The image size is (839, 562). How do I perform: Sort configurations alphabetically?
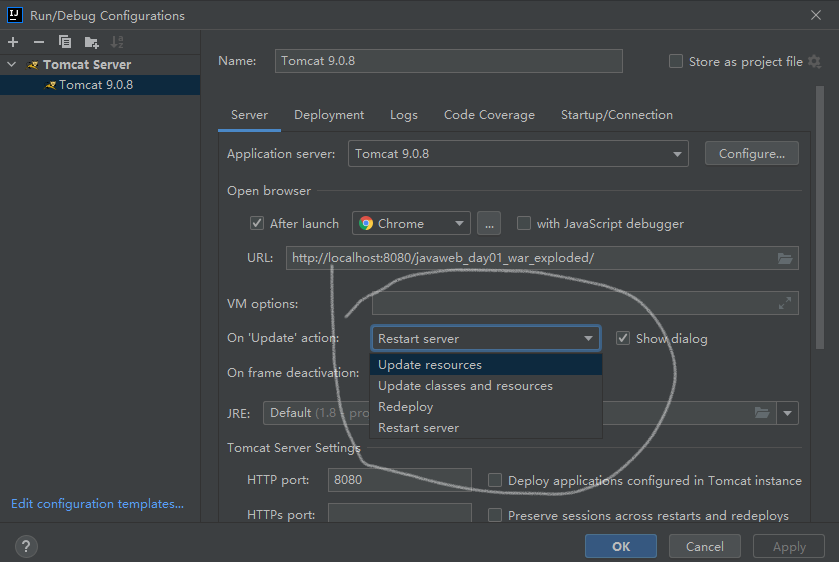(117, 42)
